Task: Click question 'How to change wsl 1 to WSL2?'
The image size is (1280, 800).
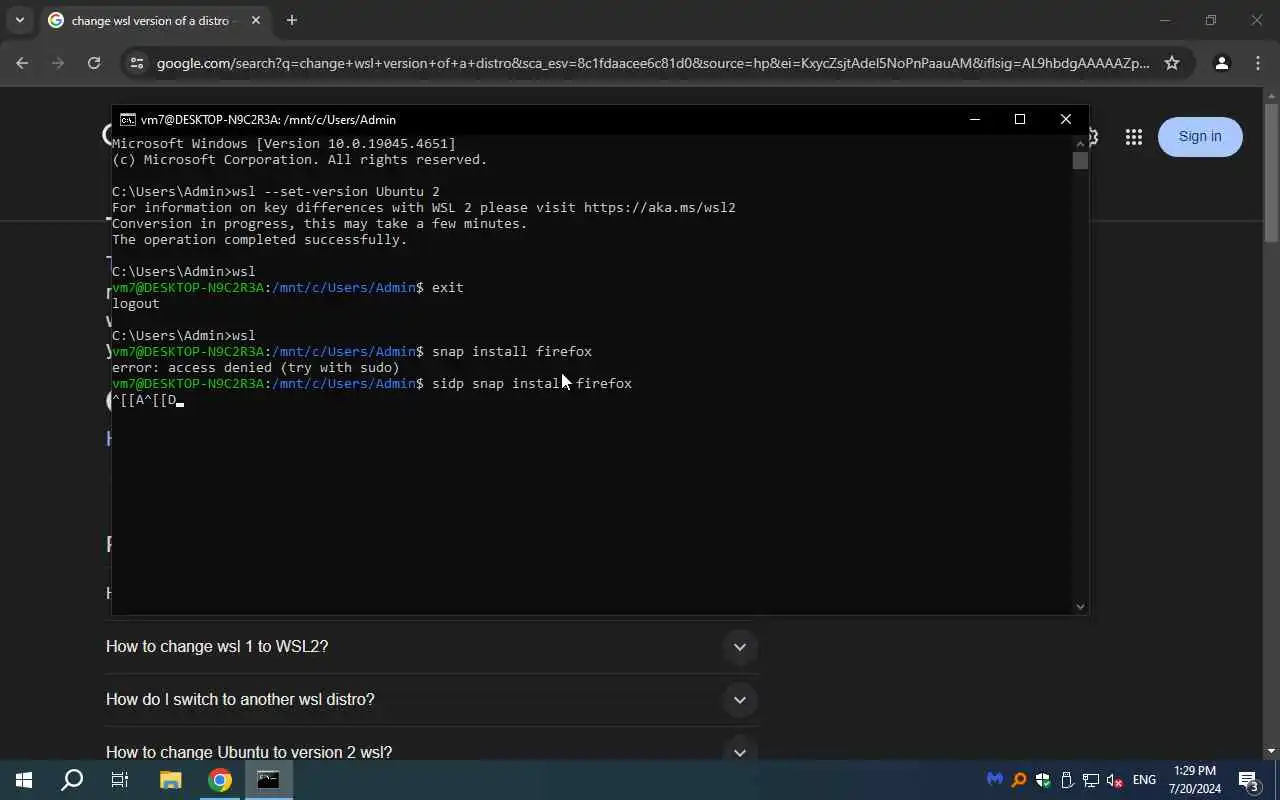Action: click(217, 647)
